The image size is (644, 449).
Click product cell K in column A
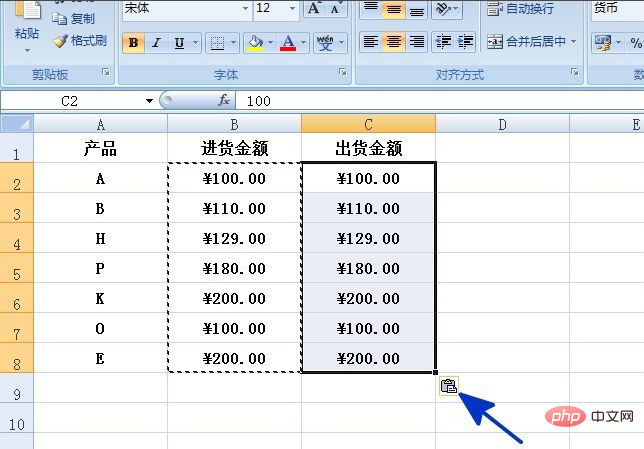coord(101,298)
